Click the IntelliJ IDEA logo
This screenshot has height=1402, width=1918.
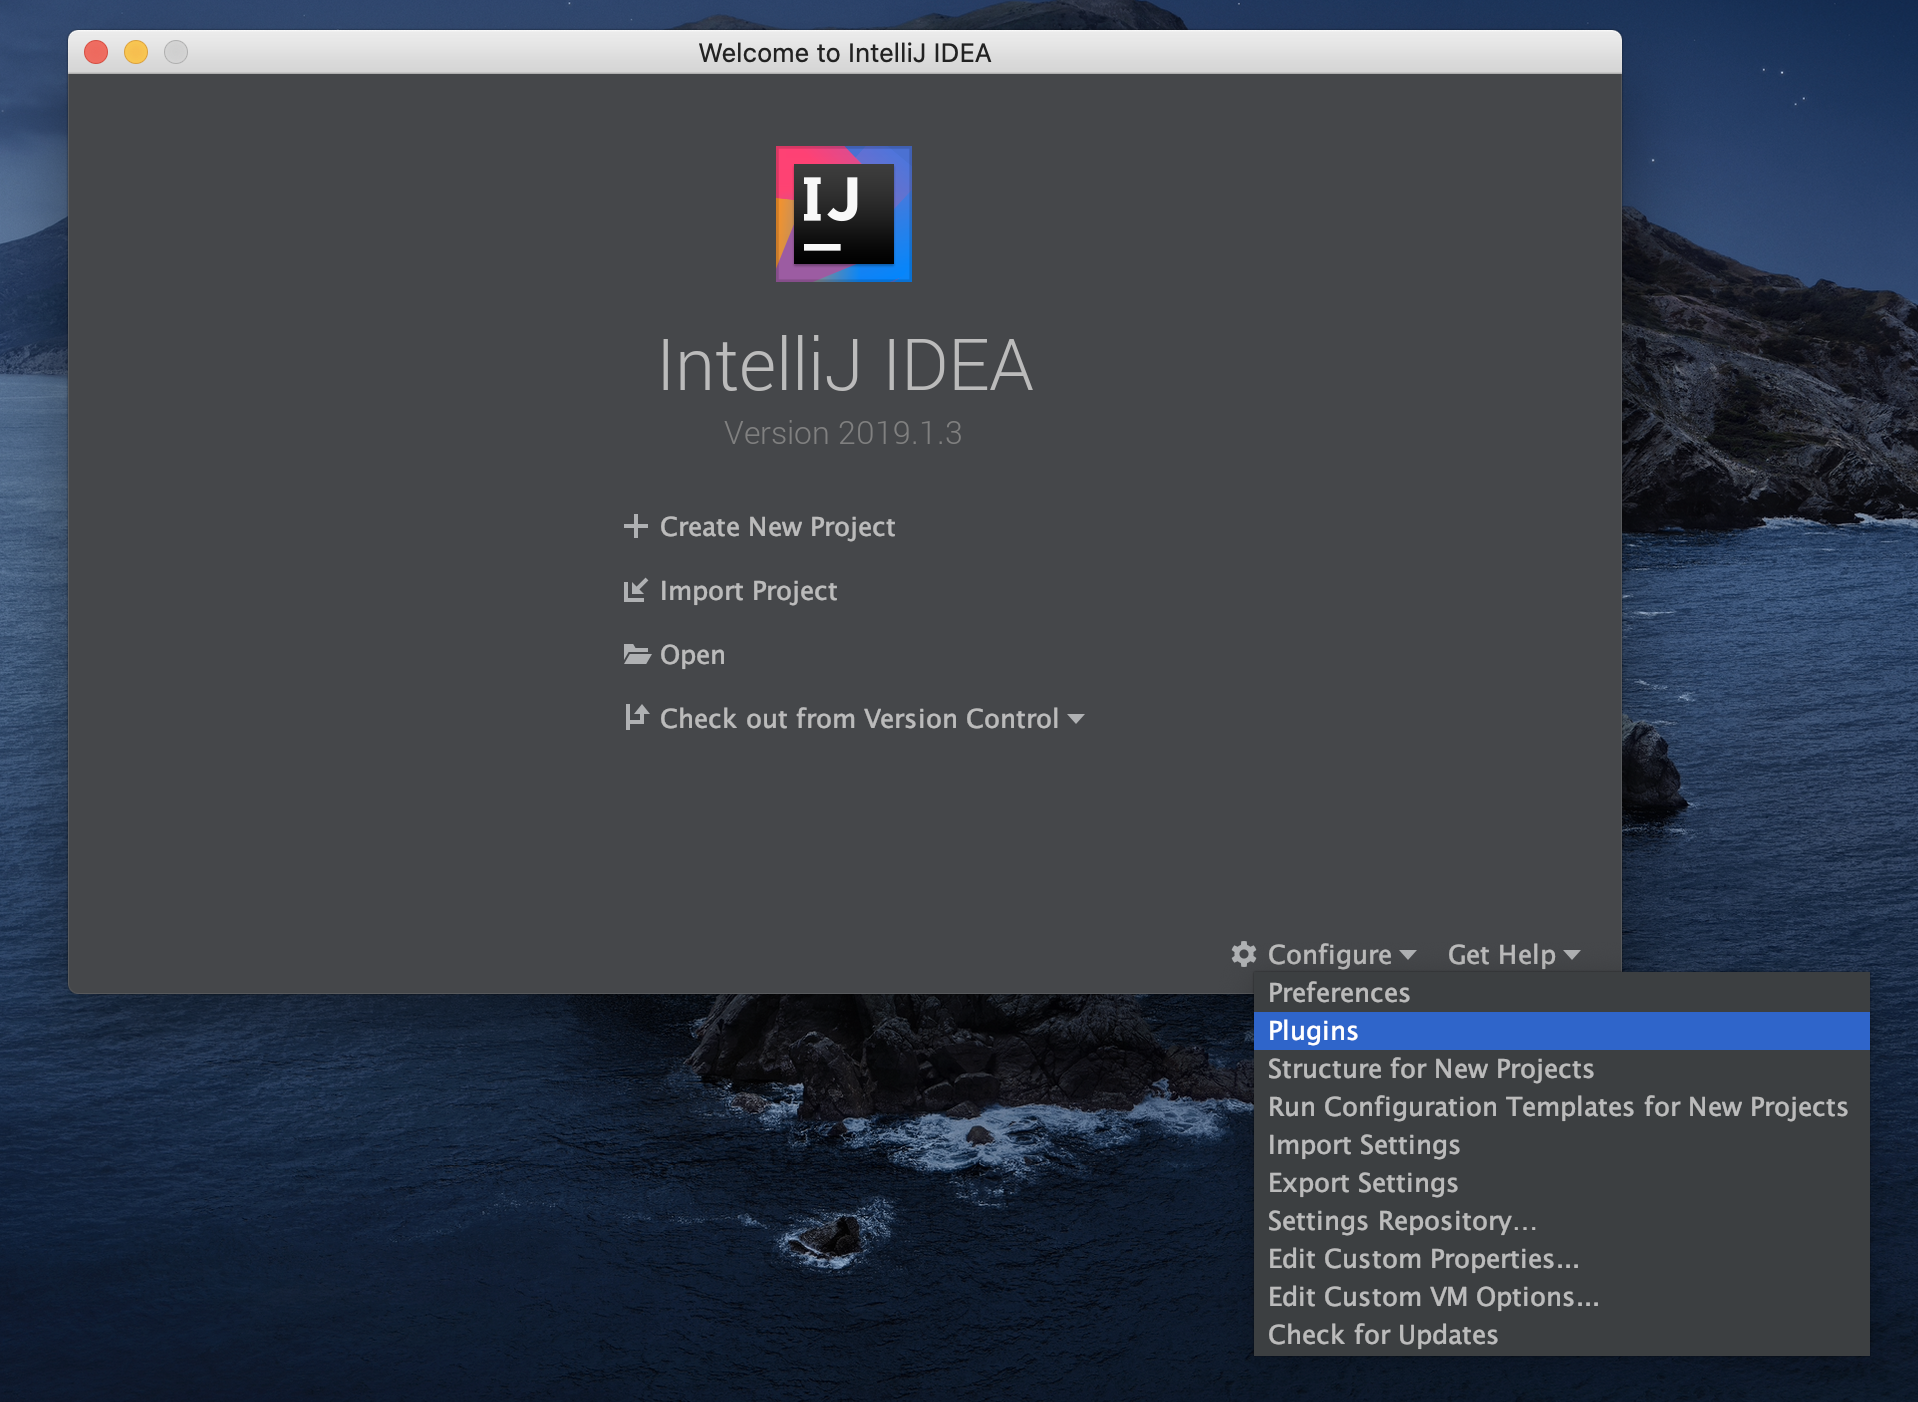[844, 214]
